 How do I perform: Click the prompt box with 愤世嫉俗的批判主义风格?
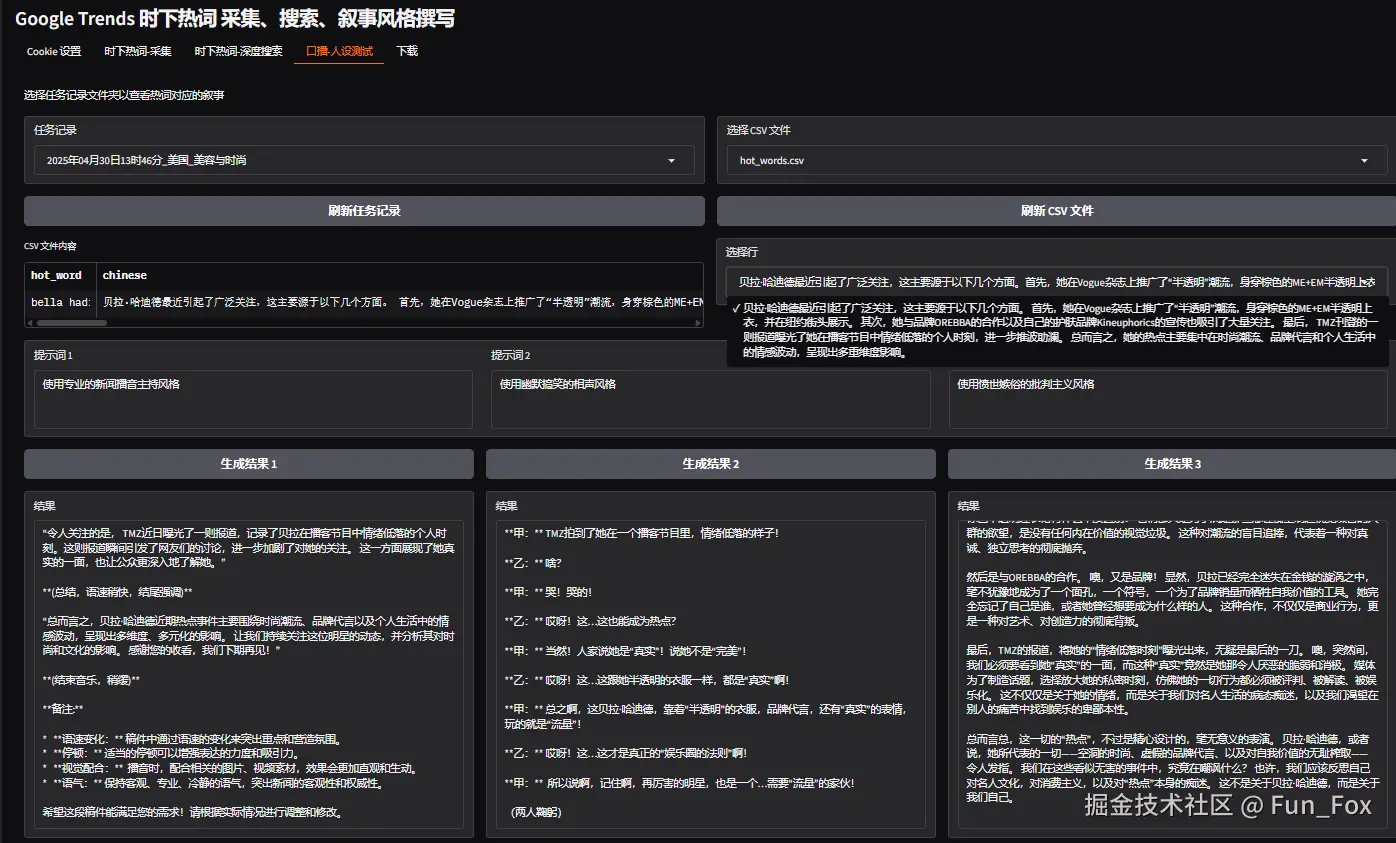click(x=1167, y=399)
